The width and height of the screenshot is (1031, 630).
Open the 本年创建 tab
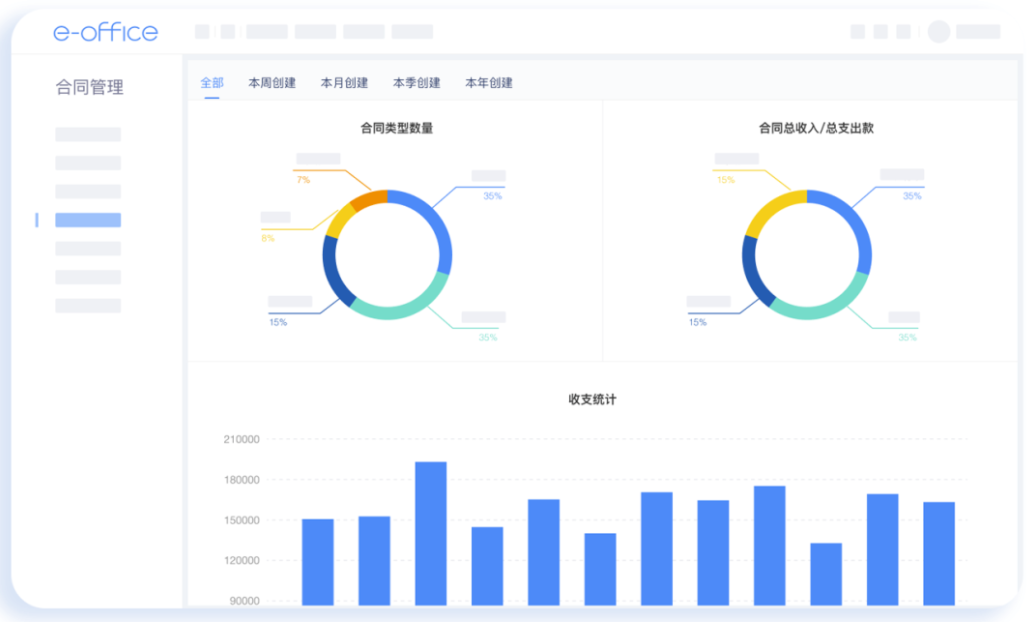coord(489,83)
